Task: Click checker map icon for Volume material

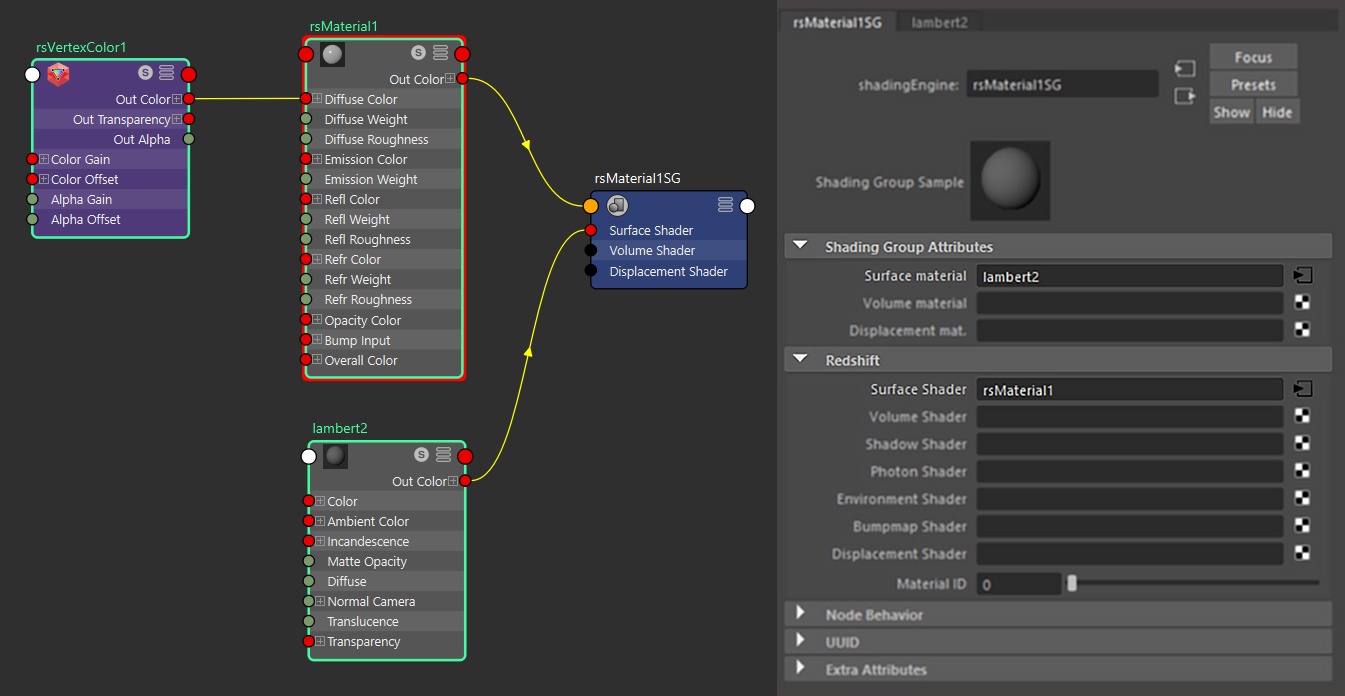Action: (1302, 303)
